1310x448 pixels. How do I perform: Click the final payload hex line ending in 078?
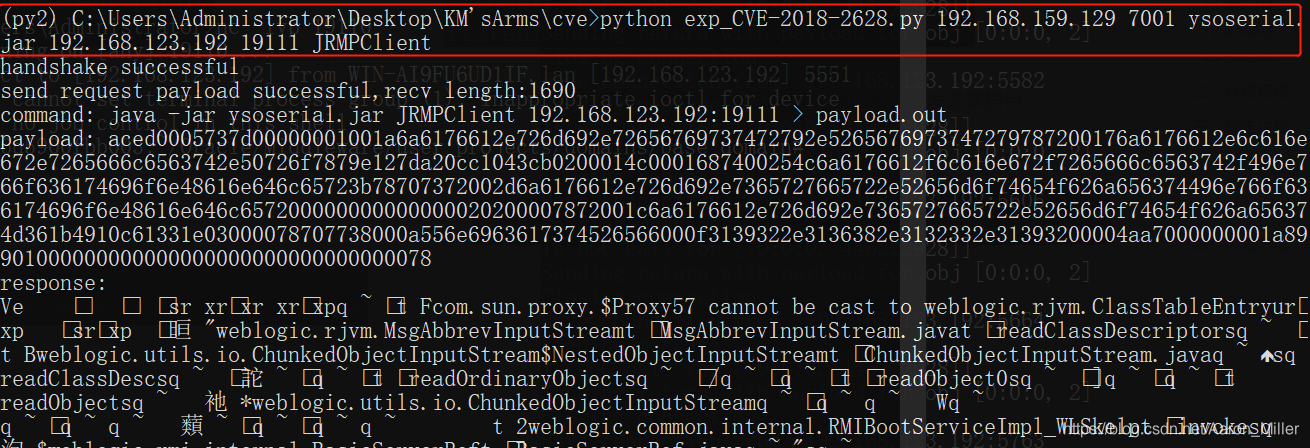216,259
